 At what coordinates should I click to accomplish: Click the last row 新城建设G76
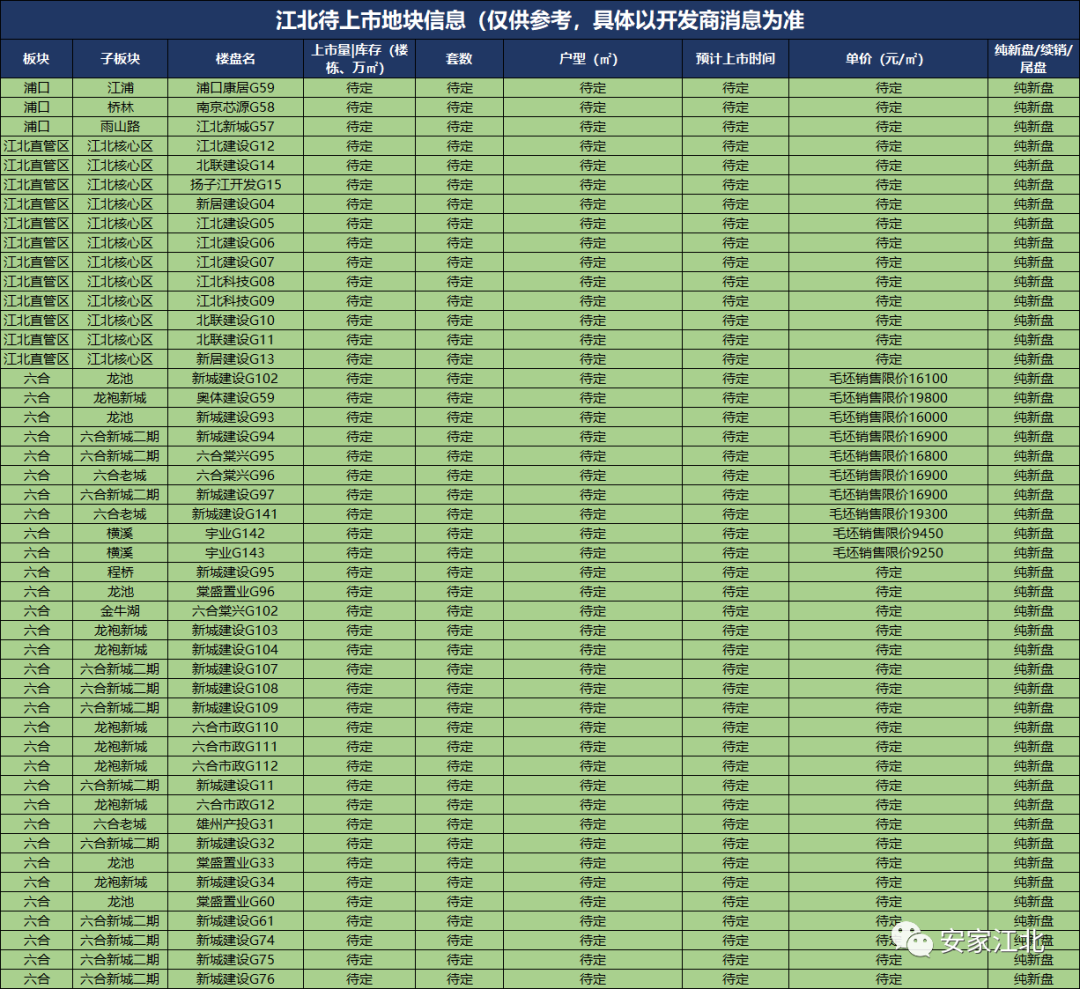click(x=237, y=978)
